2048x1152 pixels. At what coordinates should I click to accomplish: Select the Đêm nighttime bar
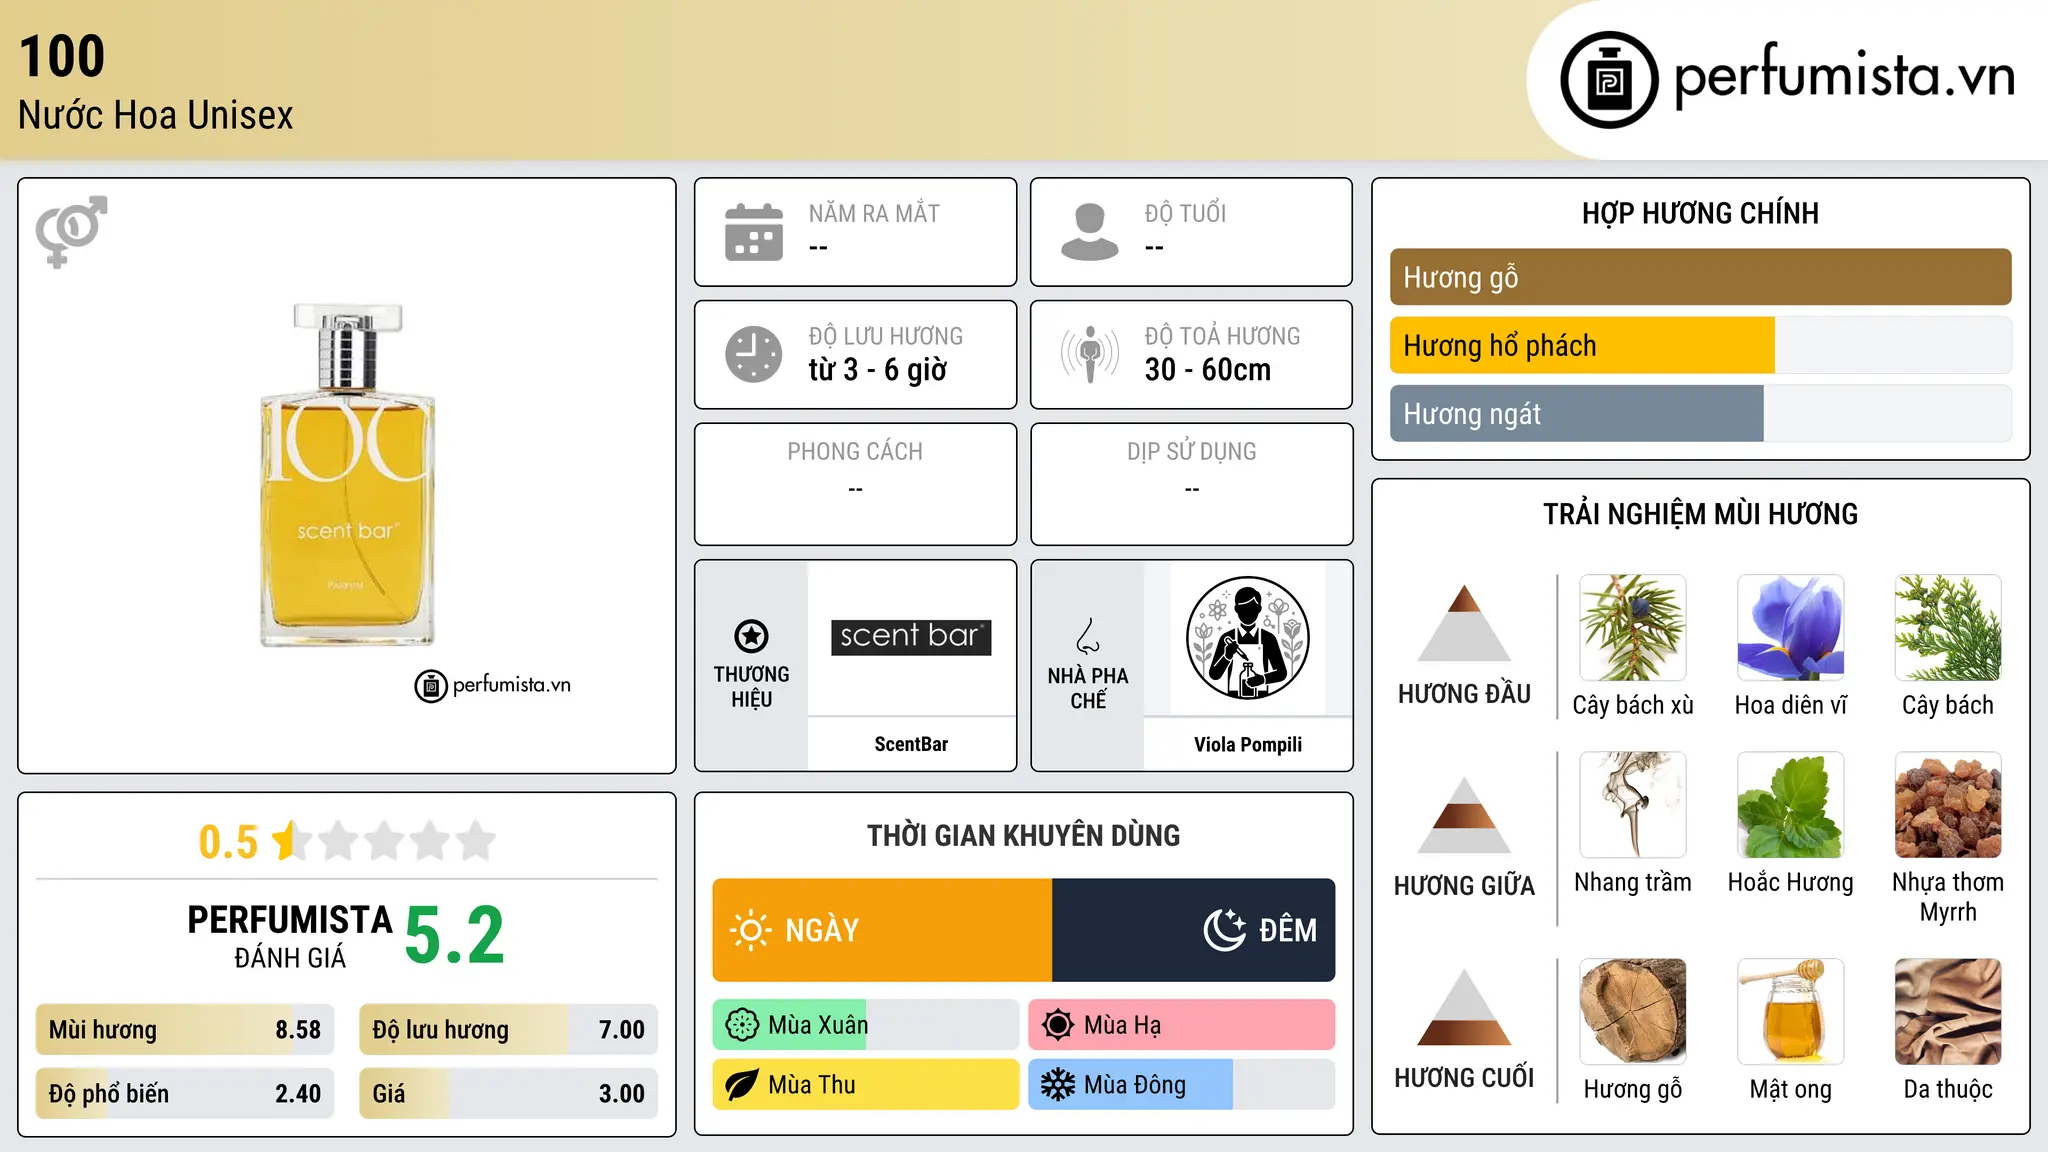coord(1194,930)
